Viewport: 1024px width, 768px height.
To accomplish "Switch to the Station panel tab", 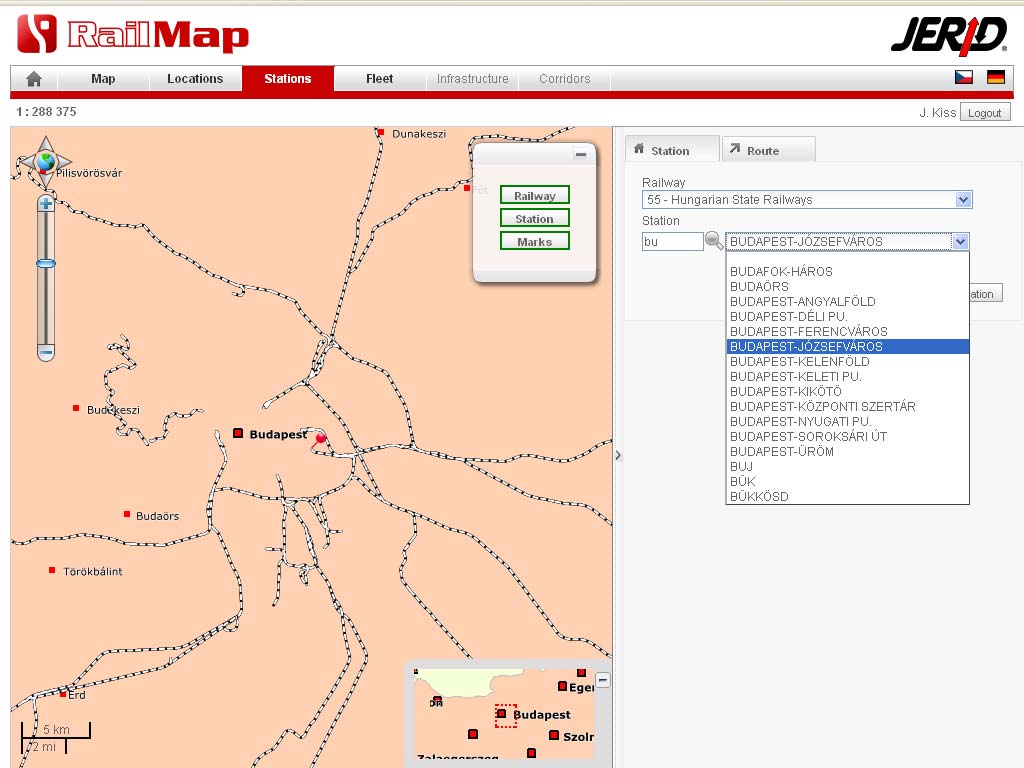I will (x=672, y=150).
